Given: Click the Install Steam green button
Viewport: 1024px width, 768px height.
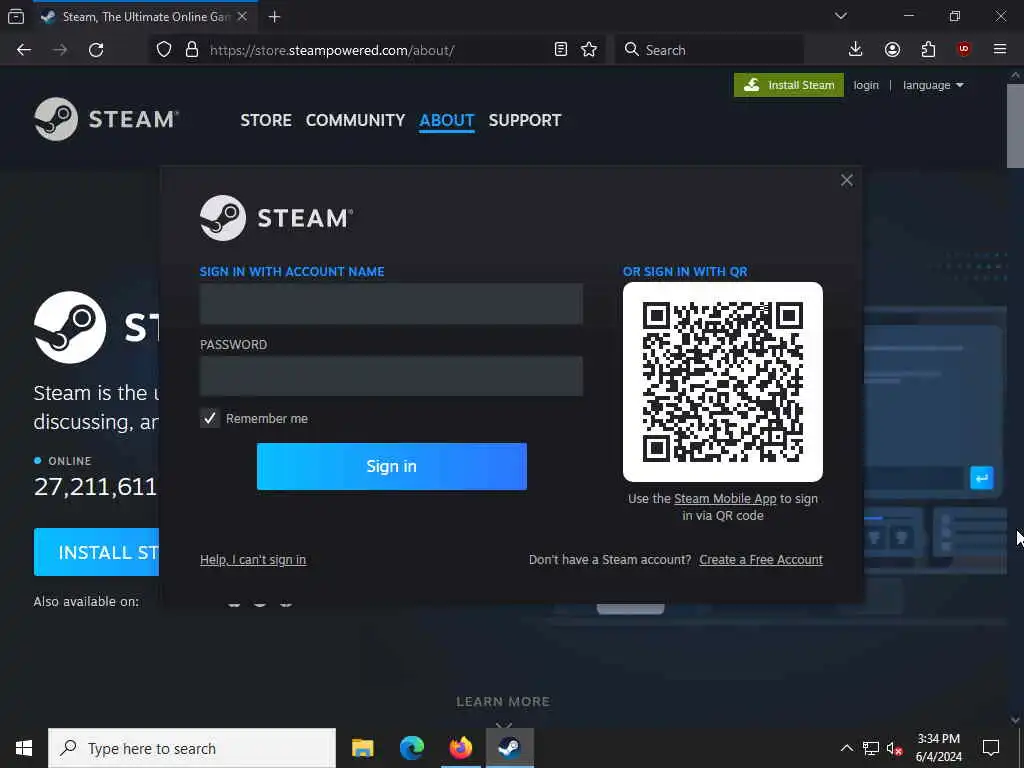Looking at the screenshot, I should (789, 85).
